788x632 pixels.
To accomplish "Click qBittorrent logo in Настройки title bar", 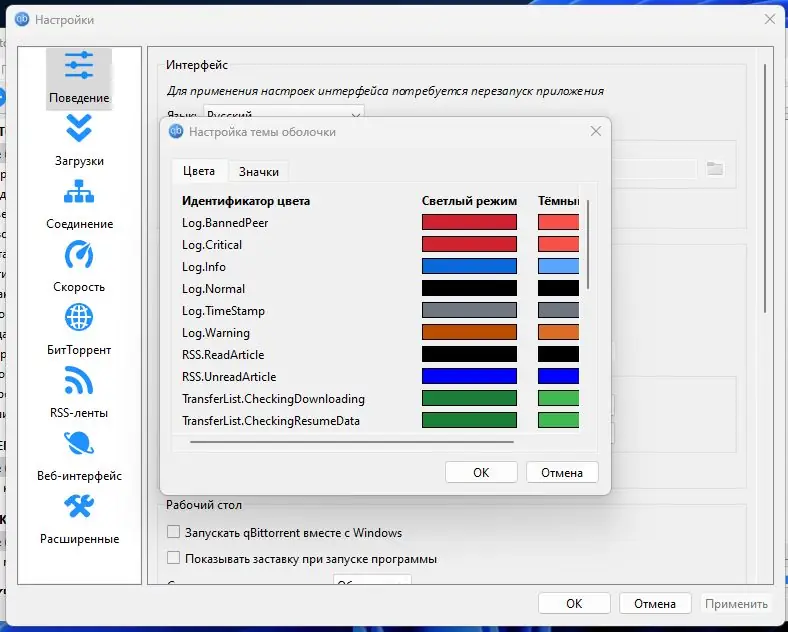I will coord(22,20).
